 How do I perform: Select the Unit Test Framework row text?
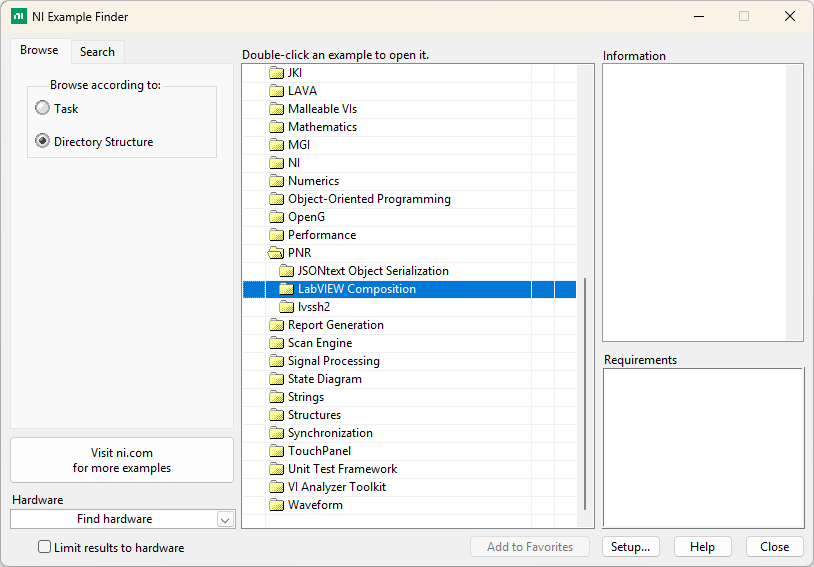[x=343, y=469]
